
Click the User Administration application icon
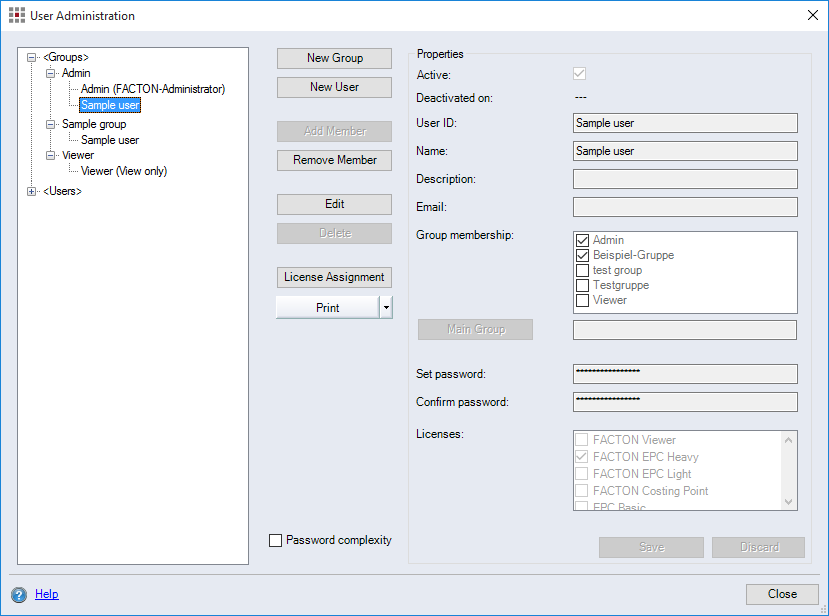tap(18, 15)
